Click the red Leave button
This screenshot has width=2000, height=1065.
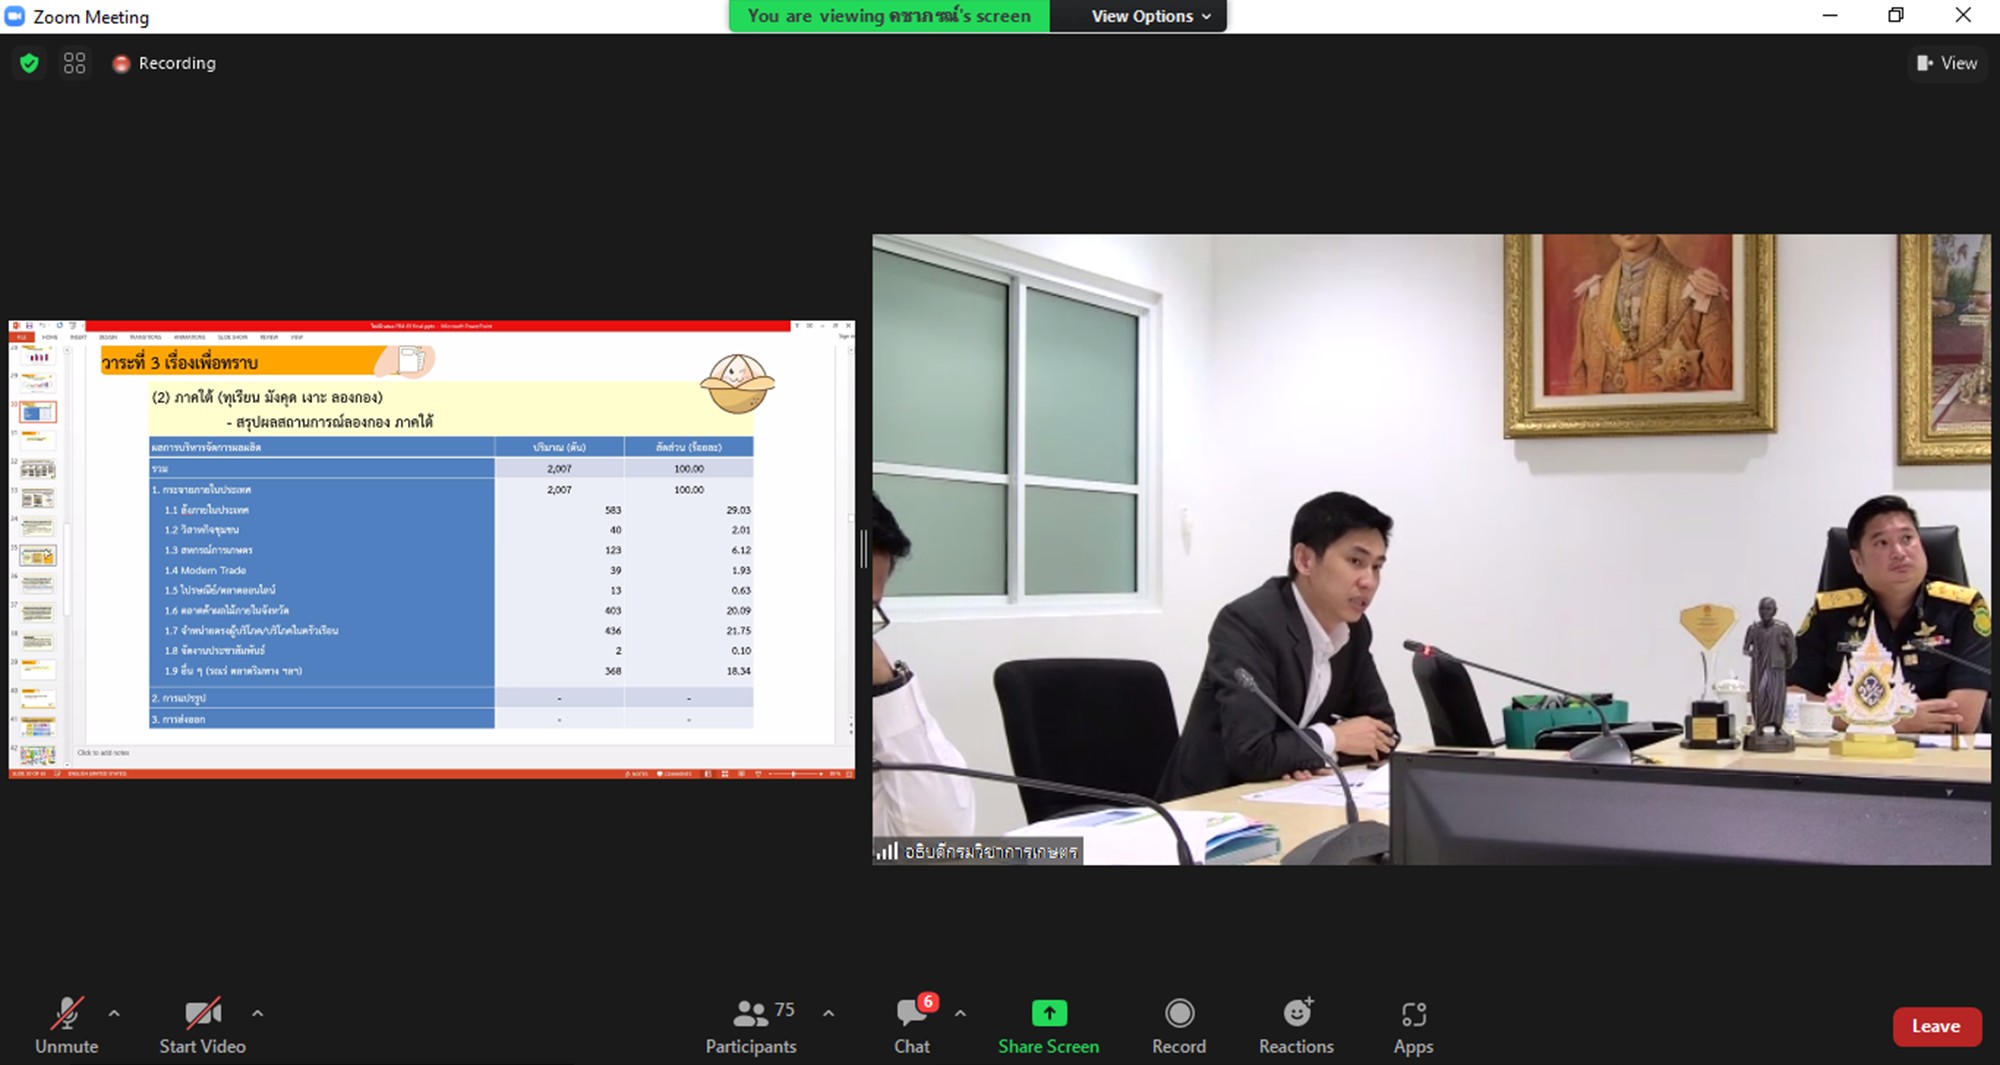point(1936,1026)
